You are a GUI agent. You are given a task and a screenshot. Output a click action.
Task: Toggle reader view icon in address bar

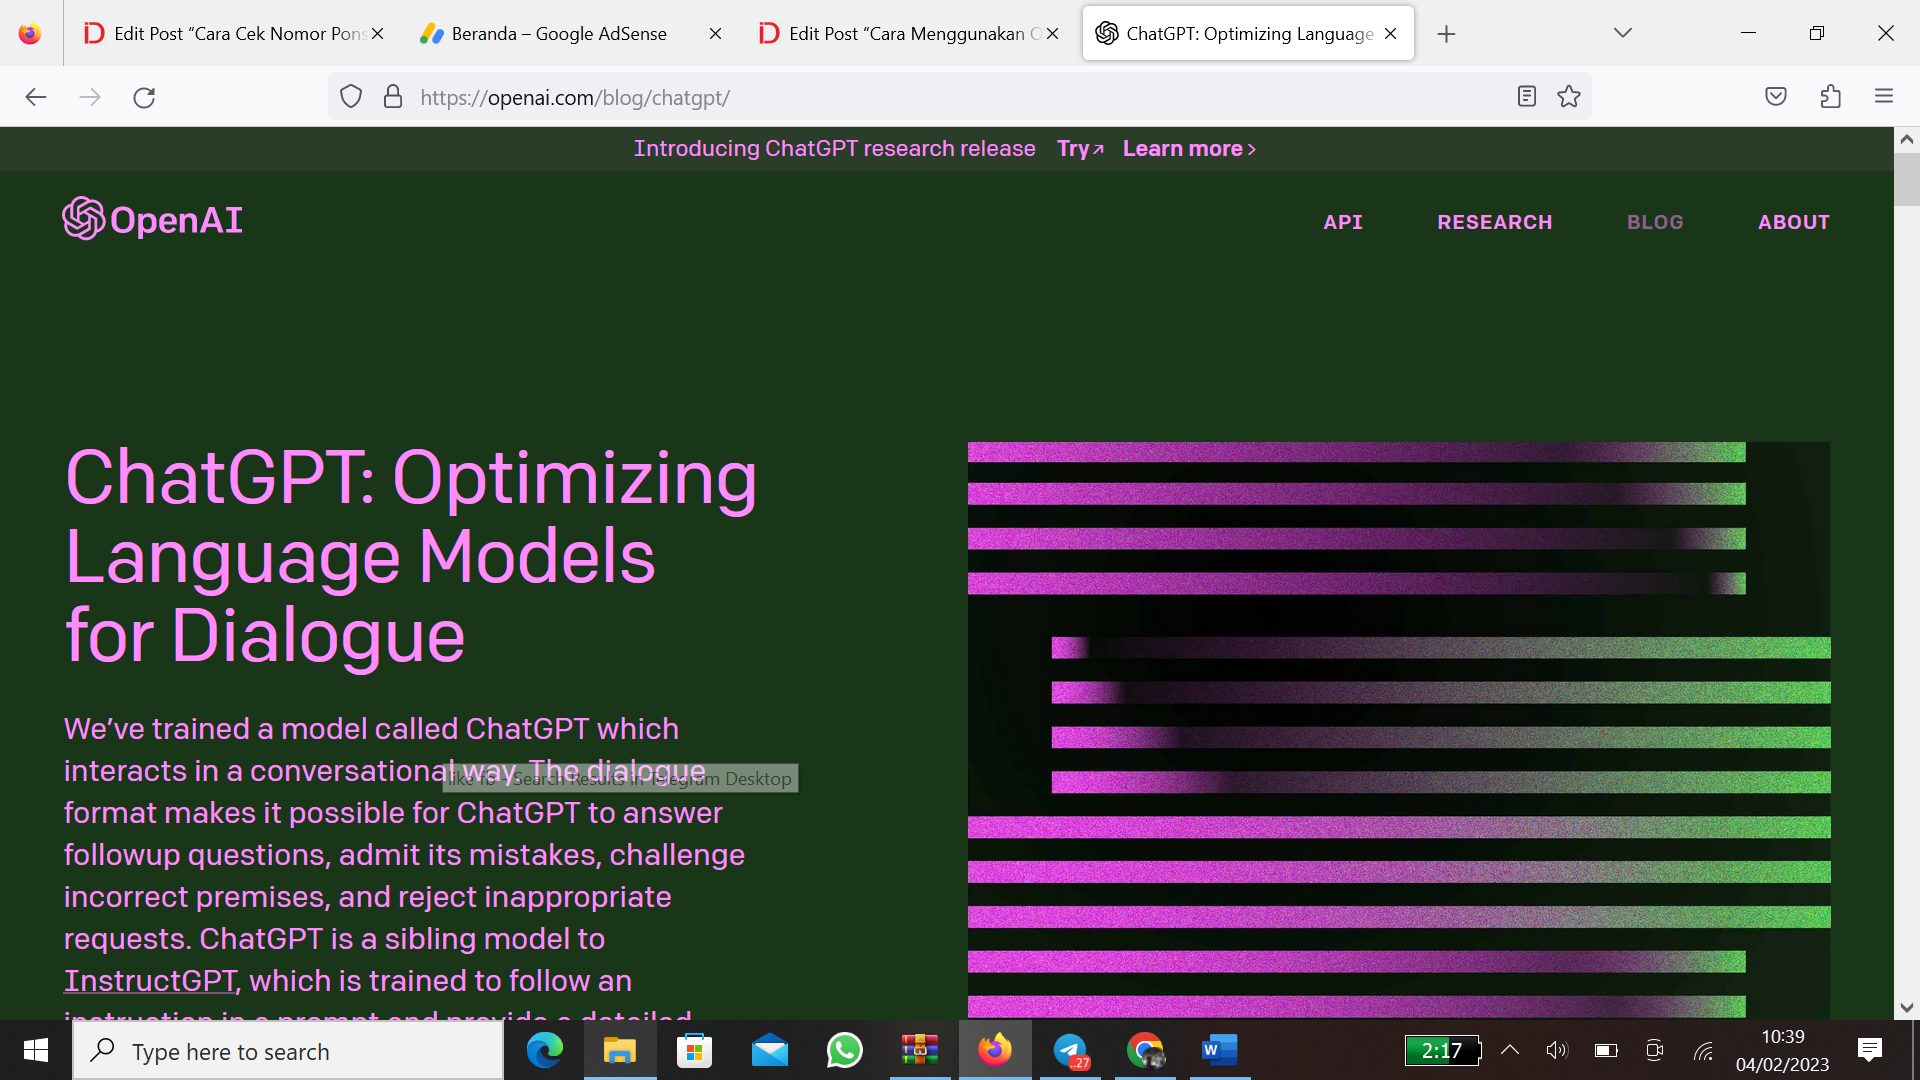coord(1526,97)
